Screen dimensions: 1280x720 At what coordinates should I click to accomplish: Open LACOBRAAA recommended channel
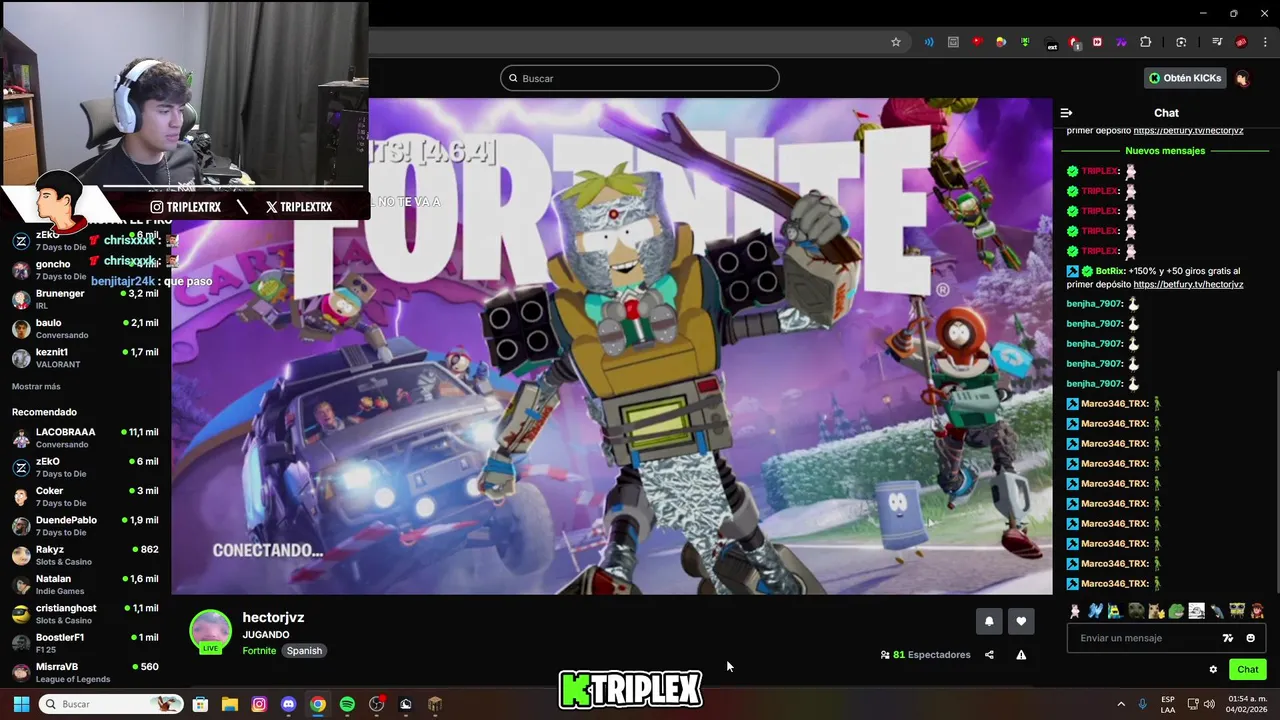[x=85, y=438]
